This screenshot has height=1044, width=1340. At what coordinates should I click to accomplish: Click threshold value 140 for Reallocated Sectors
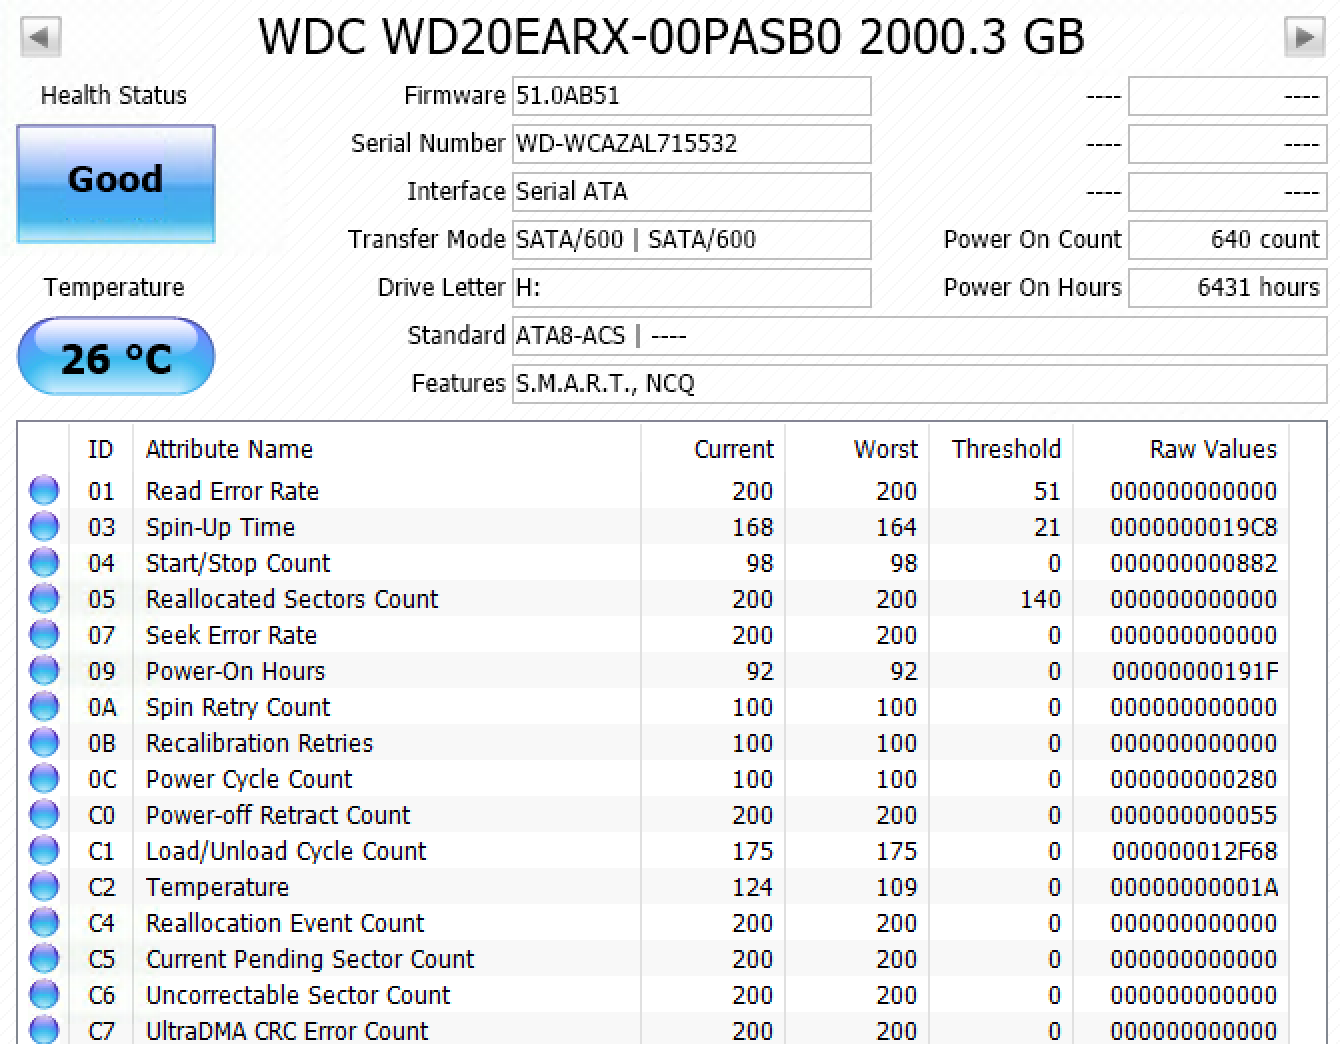(1040, 599)
